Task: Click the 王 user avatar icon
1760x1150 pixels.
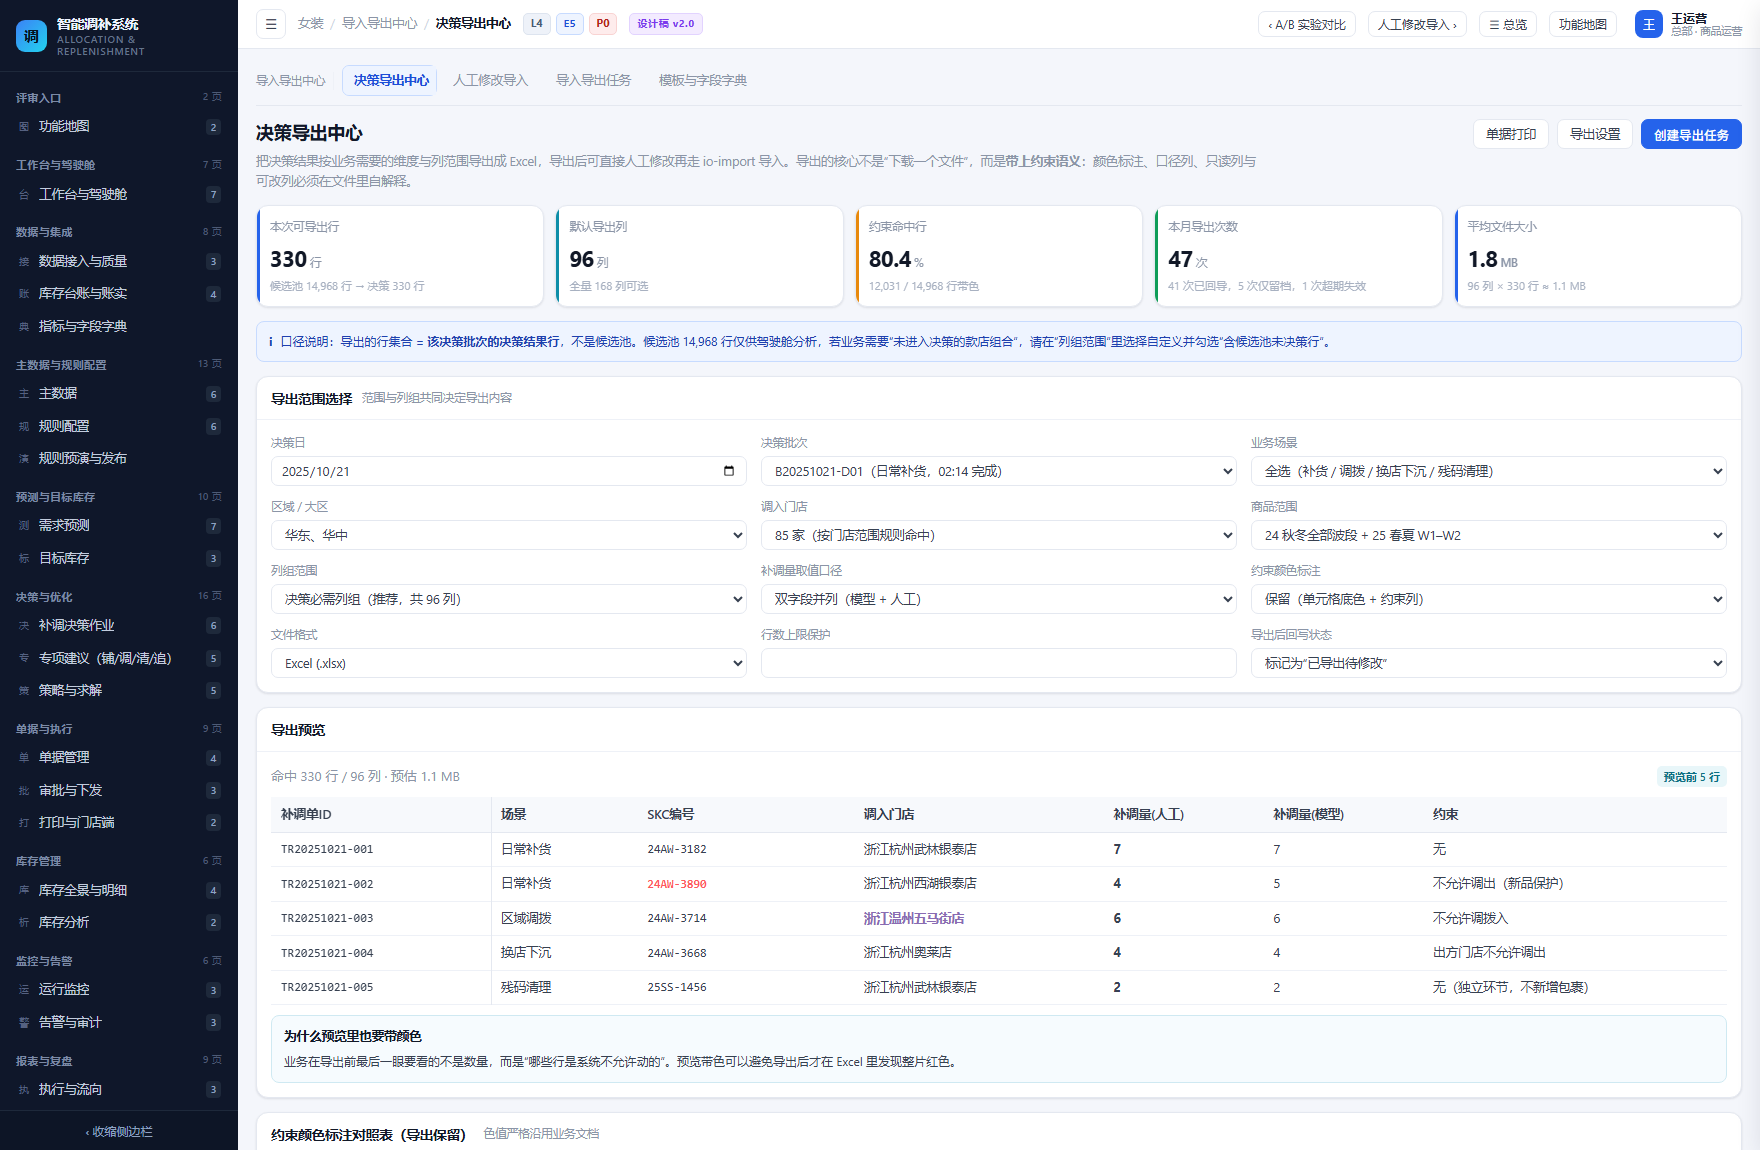Action: point(1648,24)
